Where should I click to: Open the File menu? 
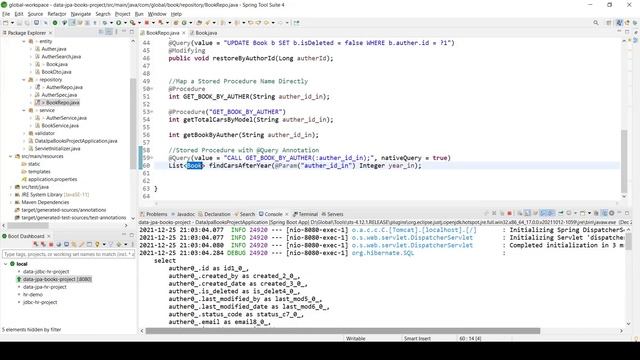tap(6, 14)
